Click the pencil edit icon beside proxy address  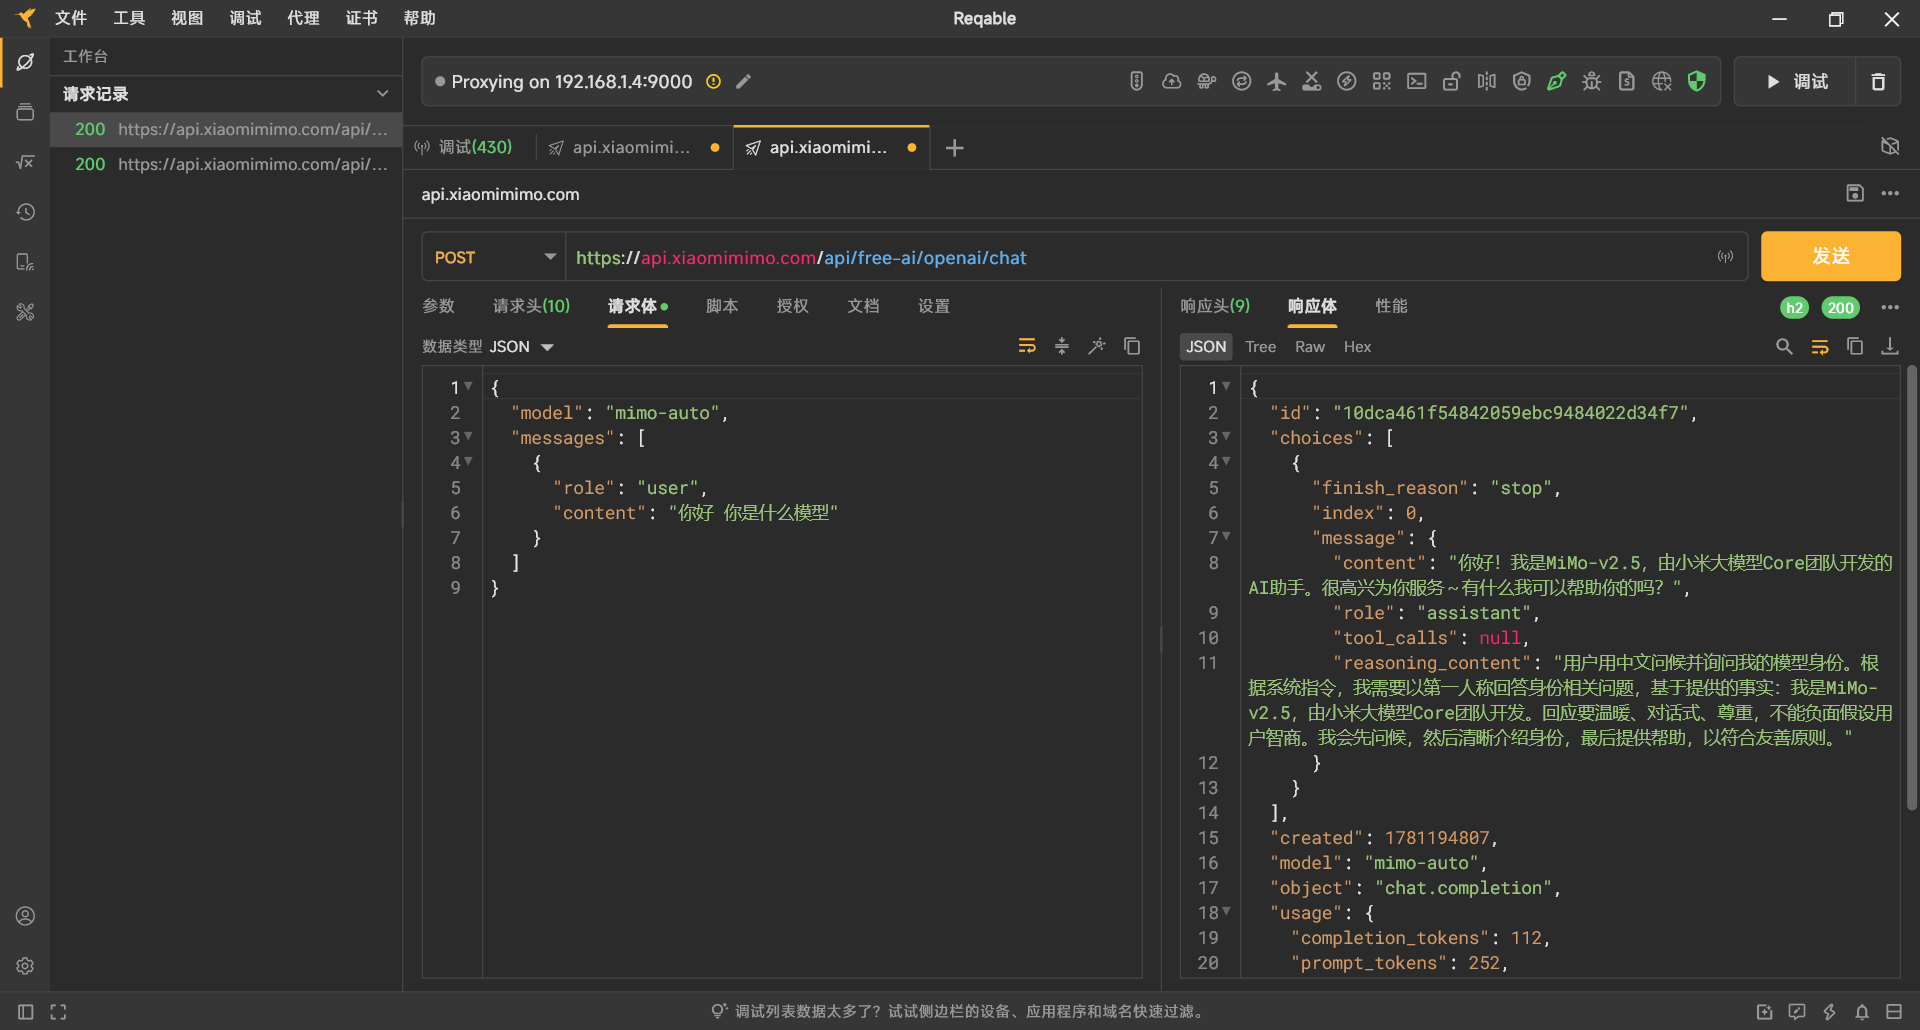tap(743, 82)
